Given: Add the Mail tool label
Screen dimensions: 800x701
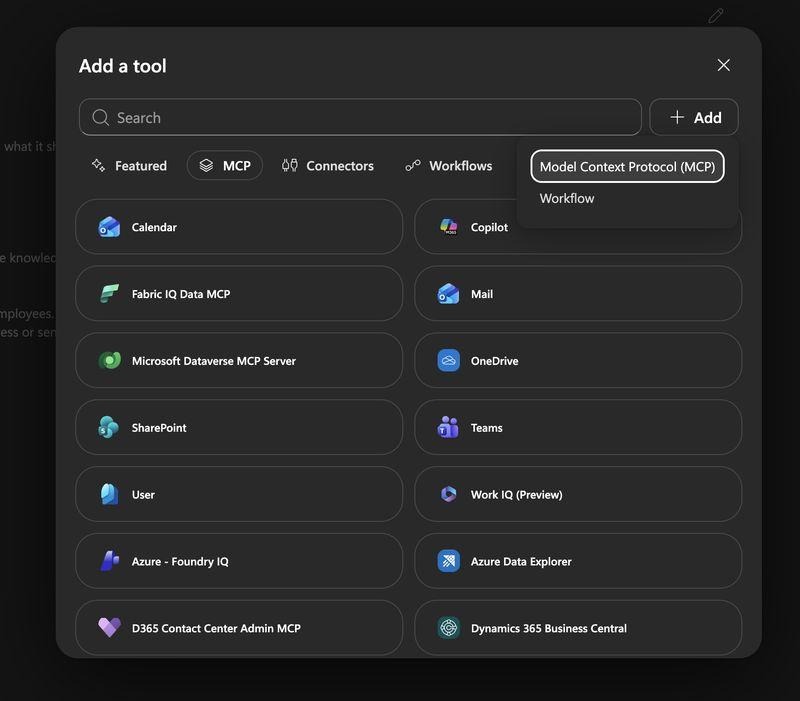Looking at the screenshot, I should click(x=482, y=294).
